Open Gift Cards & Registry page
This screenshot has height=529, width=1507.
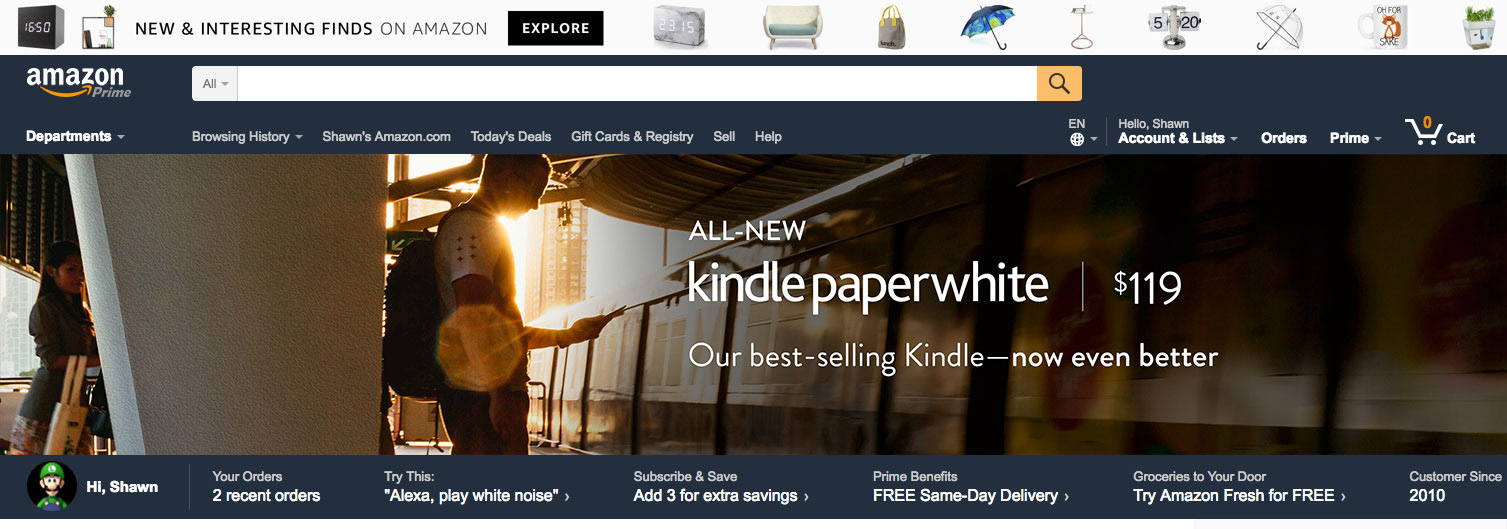[632, 137]
